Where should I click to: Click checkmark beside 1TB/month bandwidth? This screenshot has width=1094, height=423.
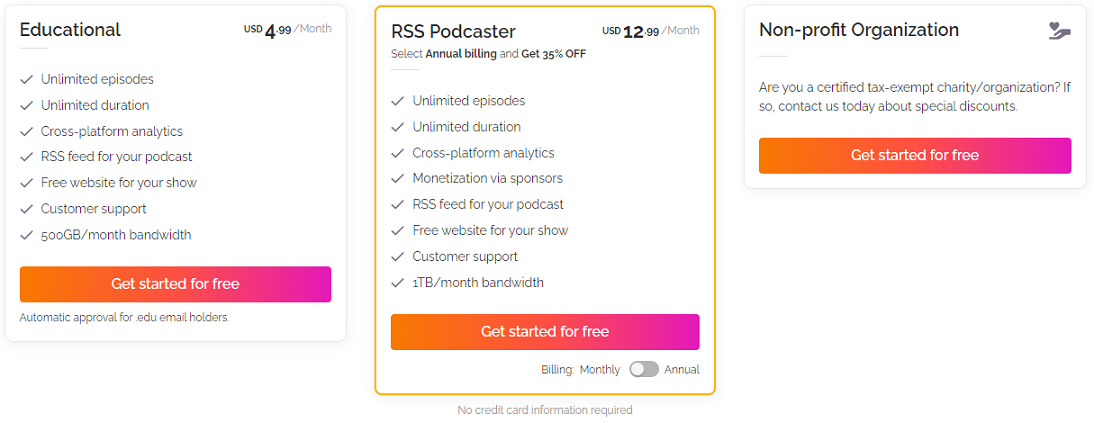tap(398, 283)
